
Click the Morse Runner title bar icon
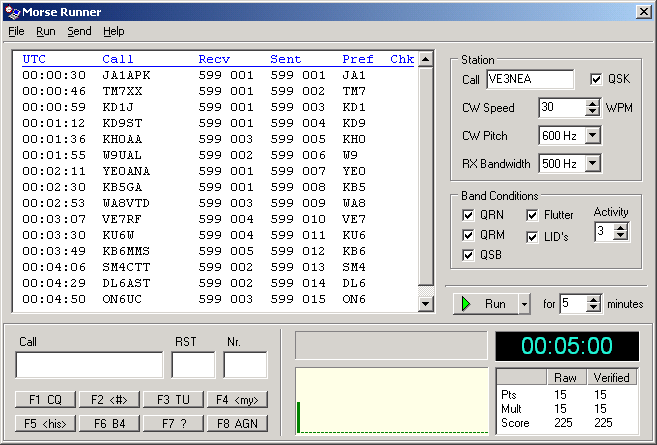(x=12, y=12)
